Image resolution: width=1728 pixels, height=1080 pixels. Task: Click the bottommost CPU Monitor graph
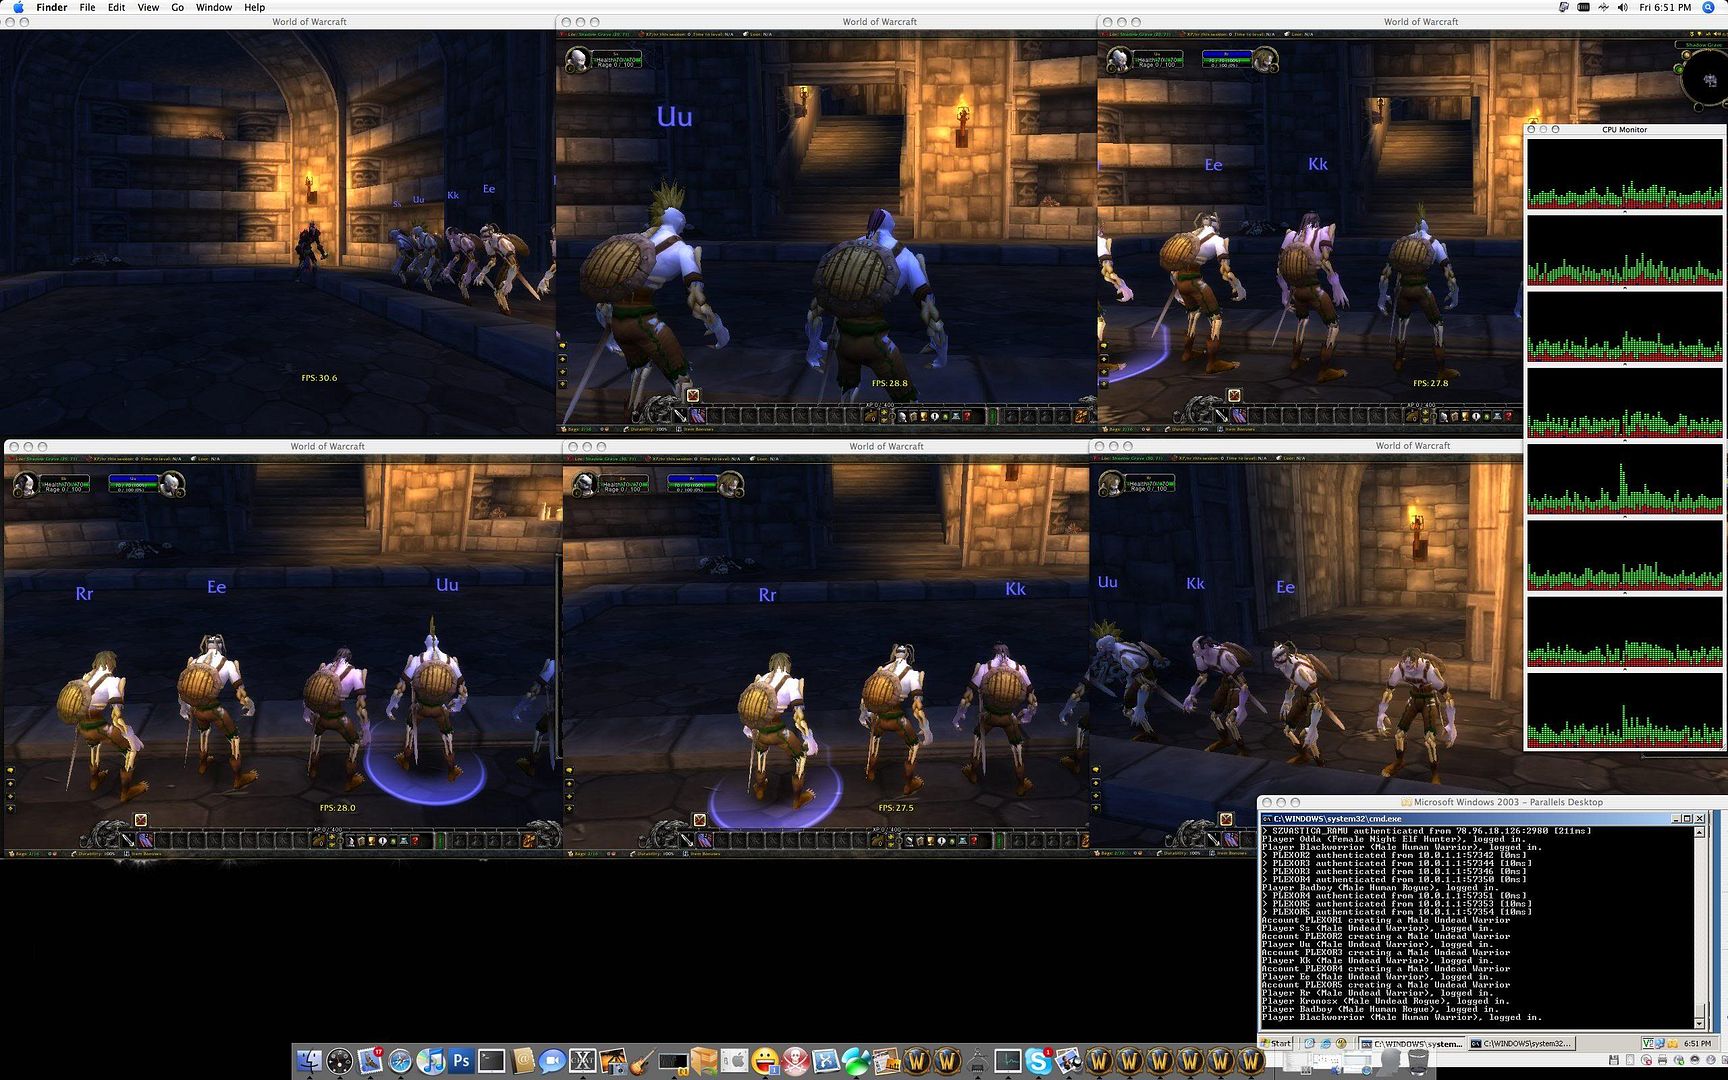[x=1625, y=709]
